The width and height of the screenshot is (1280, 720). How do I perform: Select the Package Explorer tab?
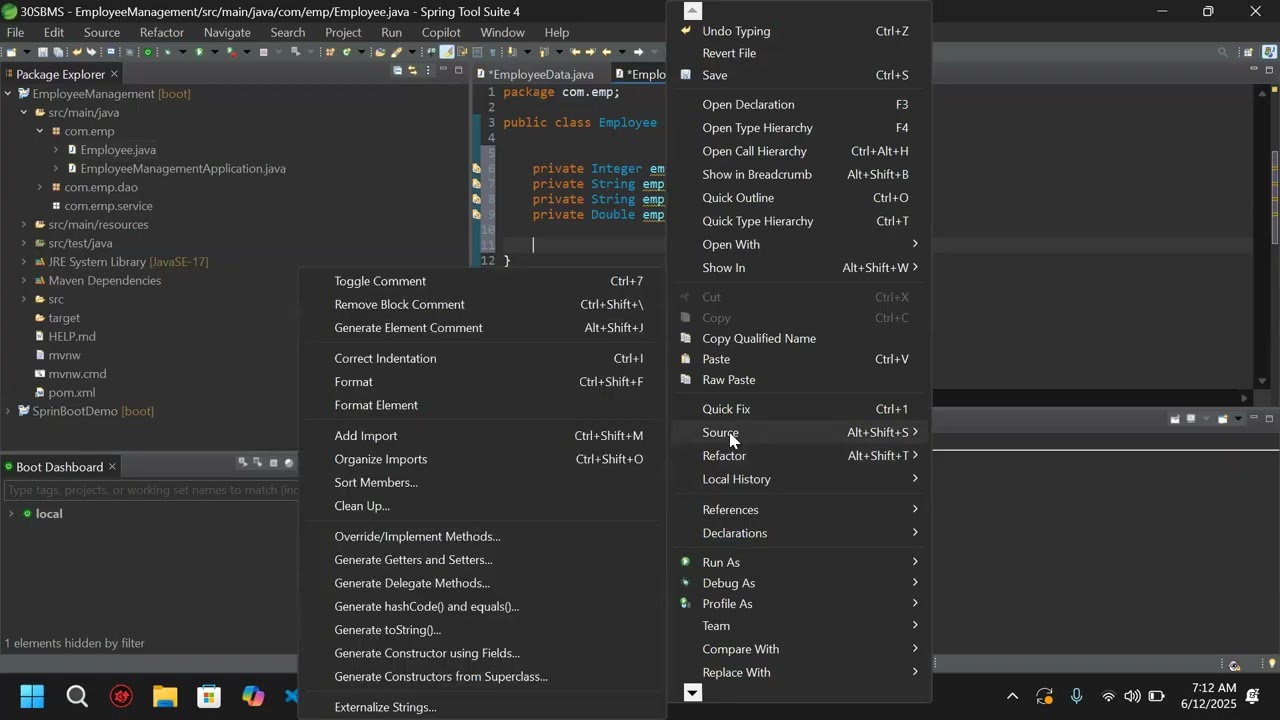[61, 74]
